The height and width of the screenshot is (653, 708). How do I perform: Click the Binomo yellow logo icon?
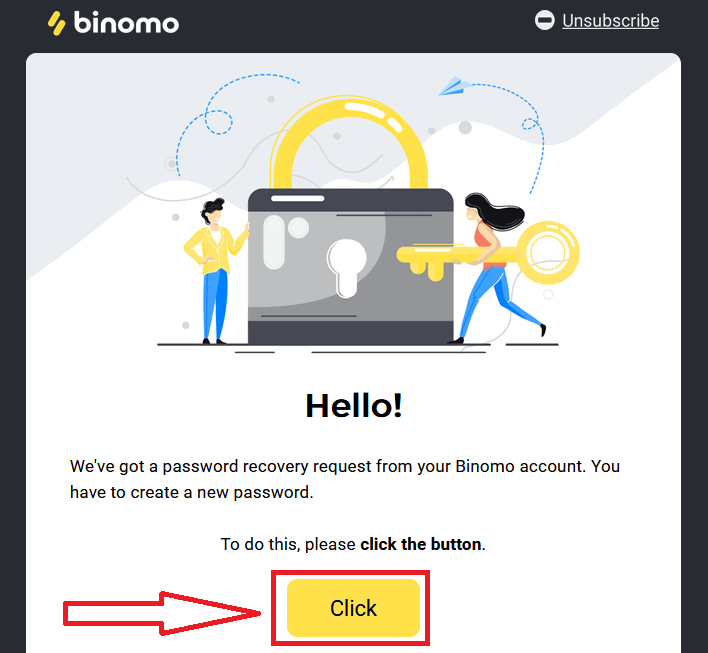(x=57, y=22)
